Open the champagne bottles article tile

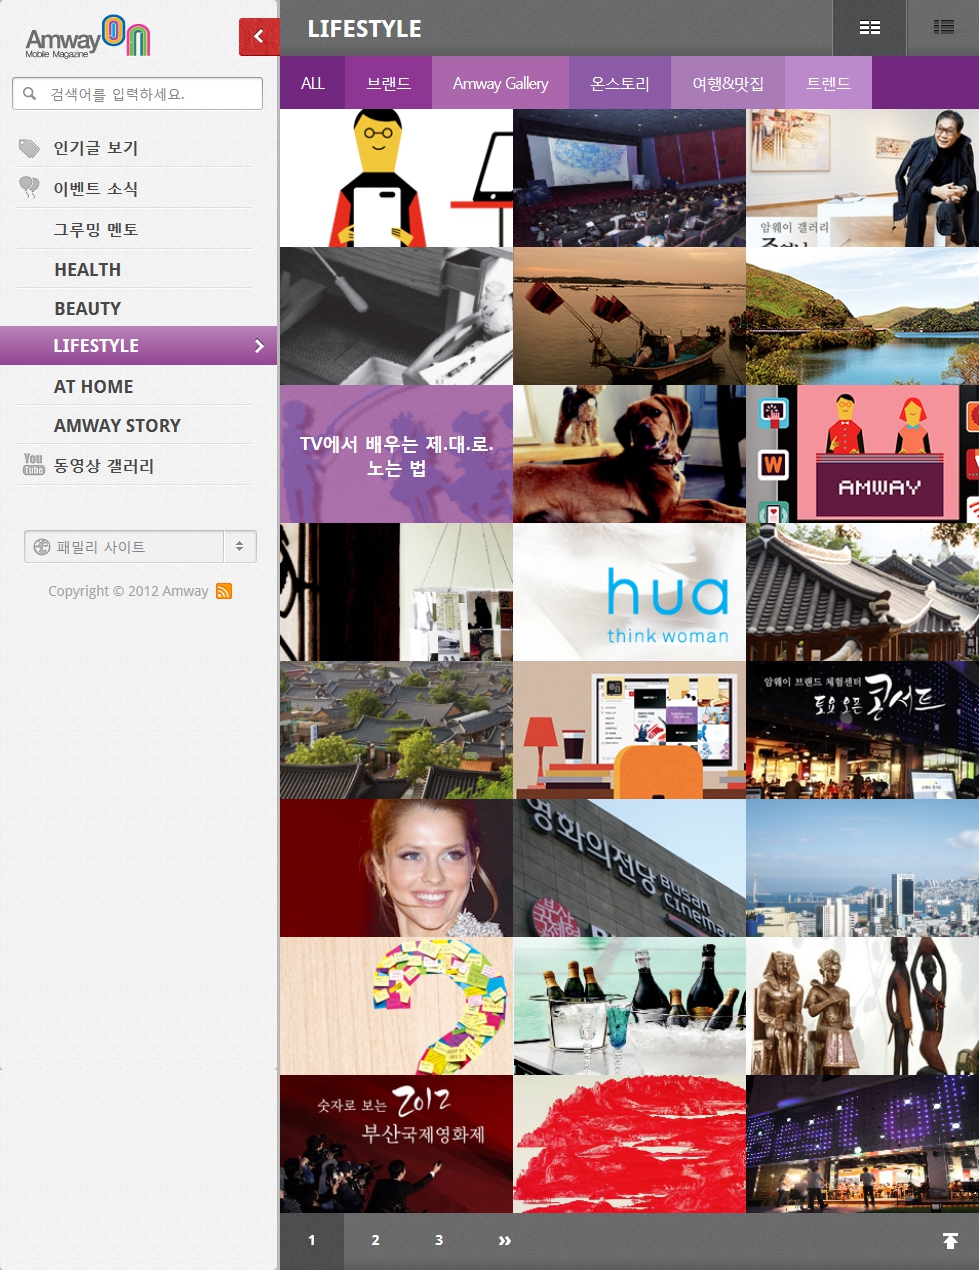pyautogui.click(x=629, y=1006)
